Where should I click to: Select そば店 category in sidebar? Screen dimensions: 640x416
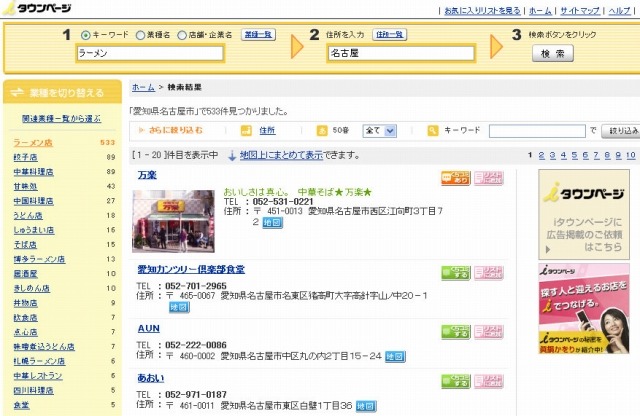25,245
